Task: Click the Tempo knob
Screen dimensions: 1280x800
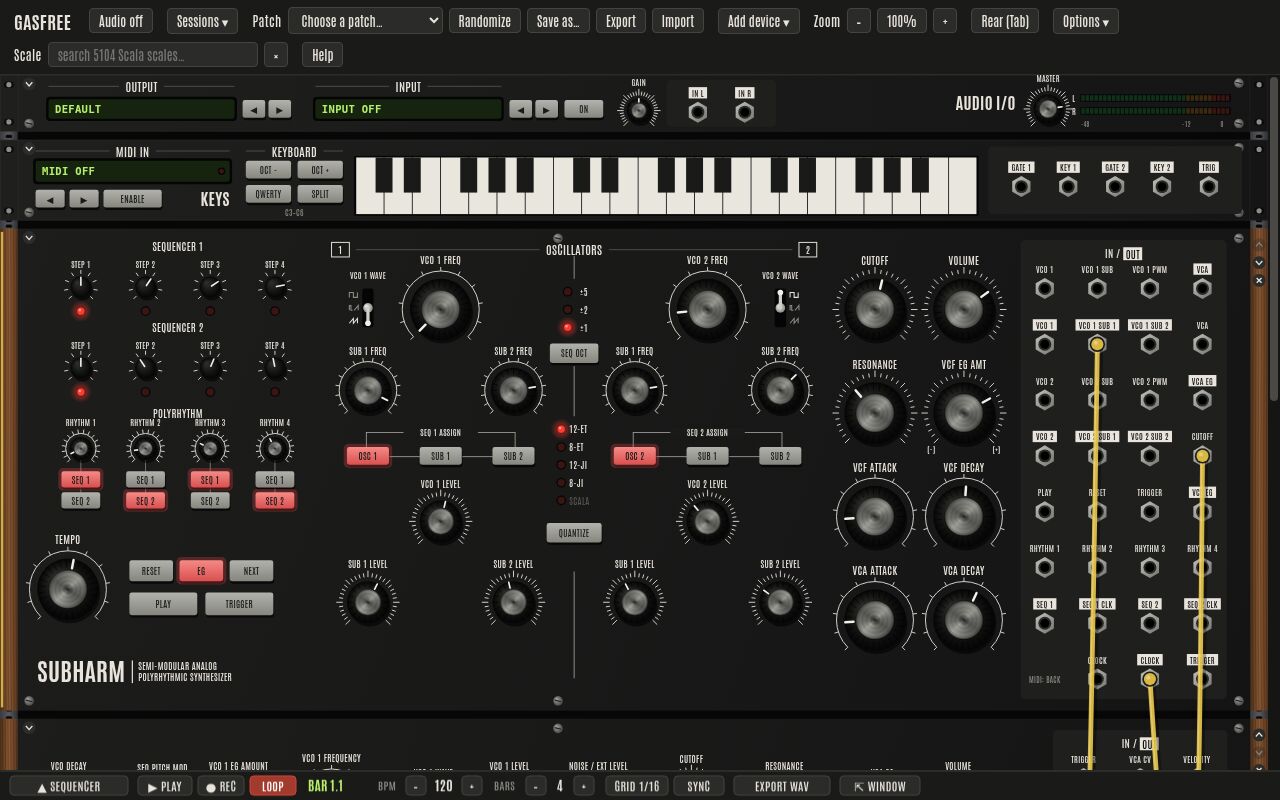Action: tap(68, 588)
